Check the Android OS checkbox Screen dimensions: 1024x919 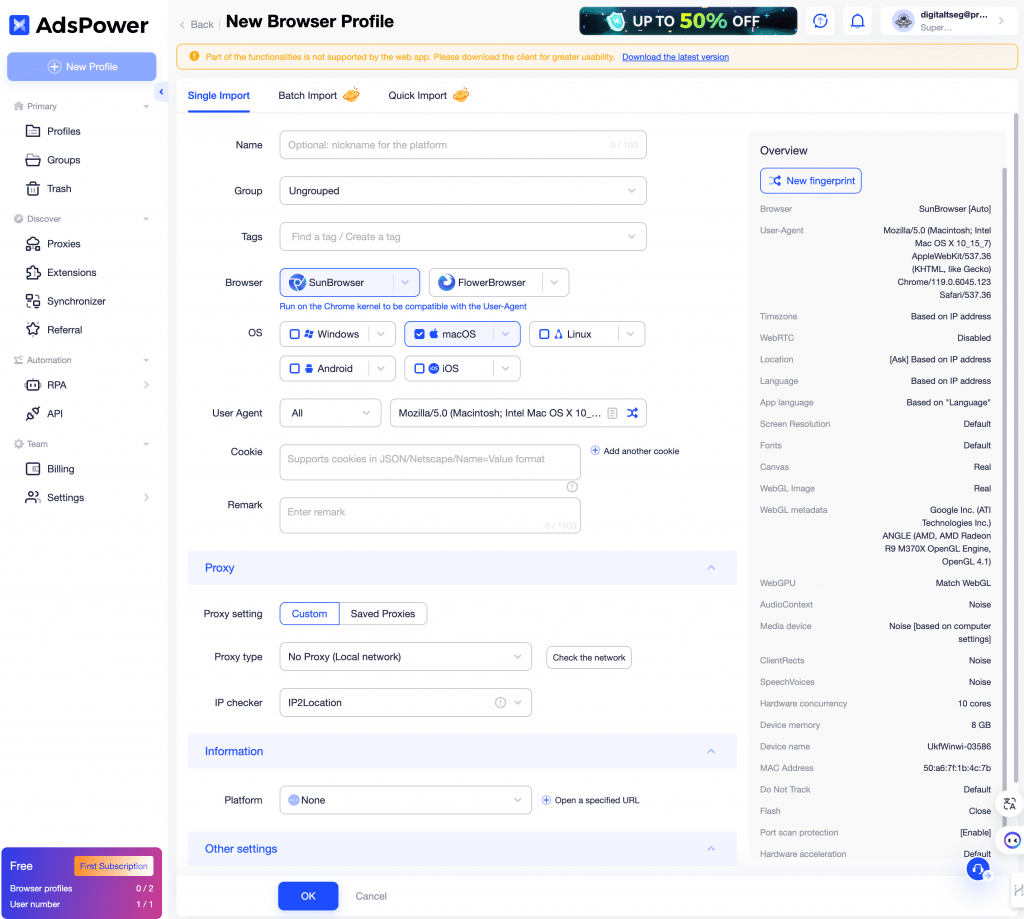click(295, 368)
